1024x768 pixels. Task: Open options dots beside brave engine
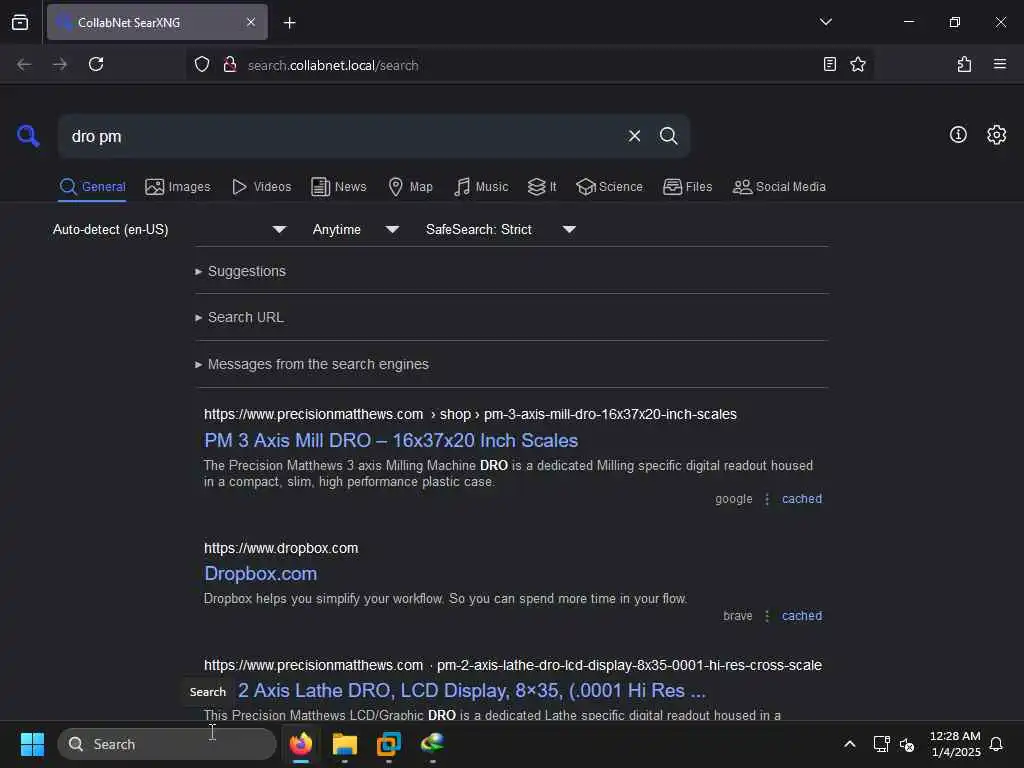click(x=767, y=616)
